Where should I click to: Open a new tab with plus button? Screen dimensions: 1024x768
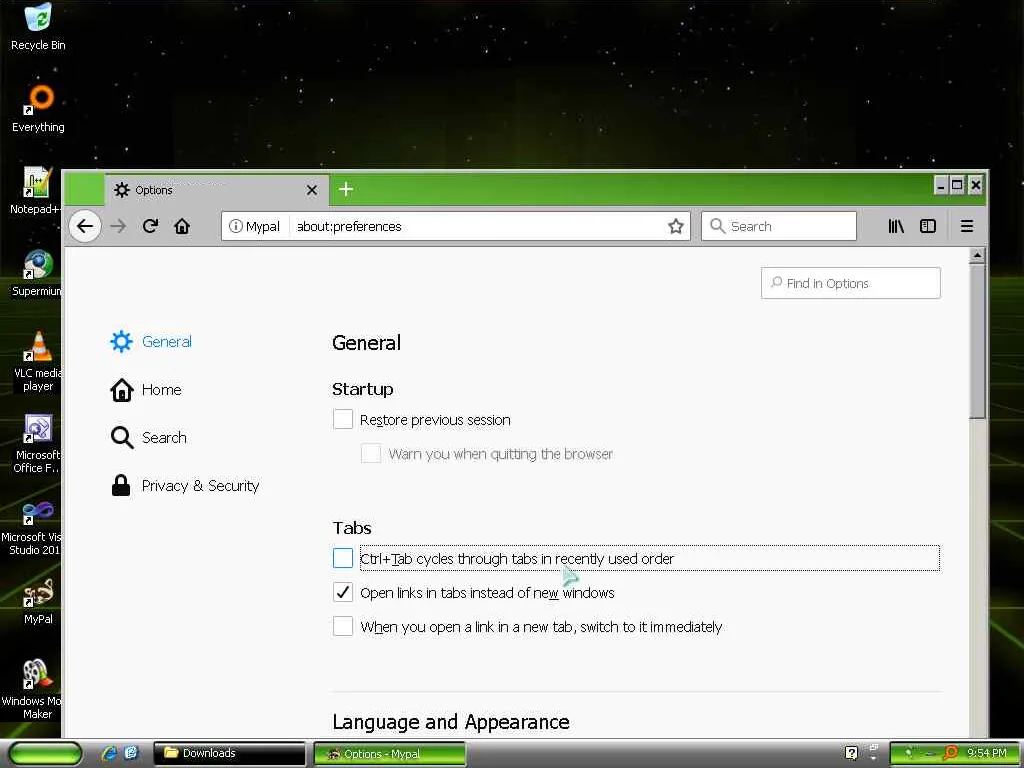coord(346,189)
